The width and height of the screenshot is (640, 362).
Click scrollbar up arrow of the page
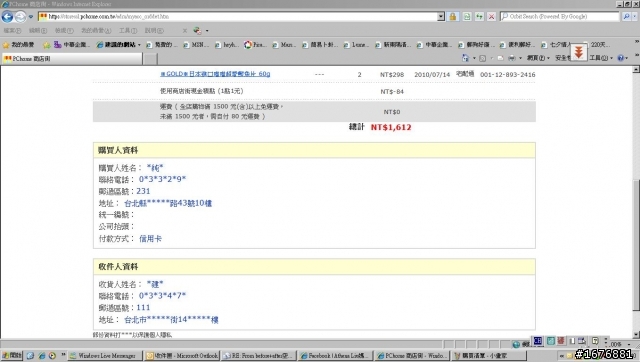click(x=636, y=70)
